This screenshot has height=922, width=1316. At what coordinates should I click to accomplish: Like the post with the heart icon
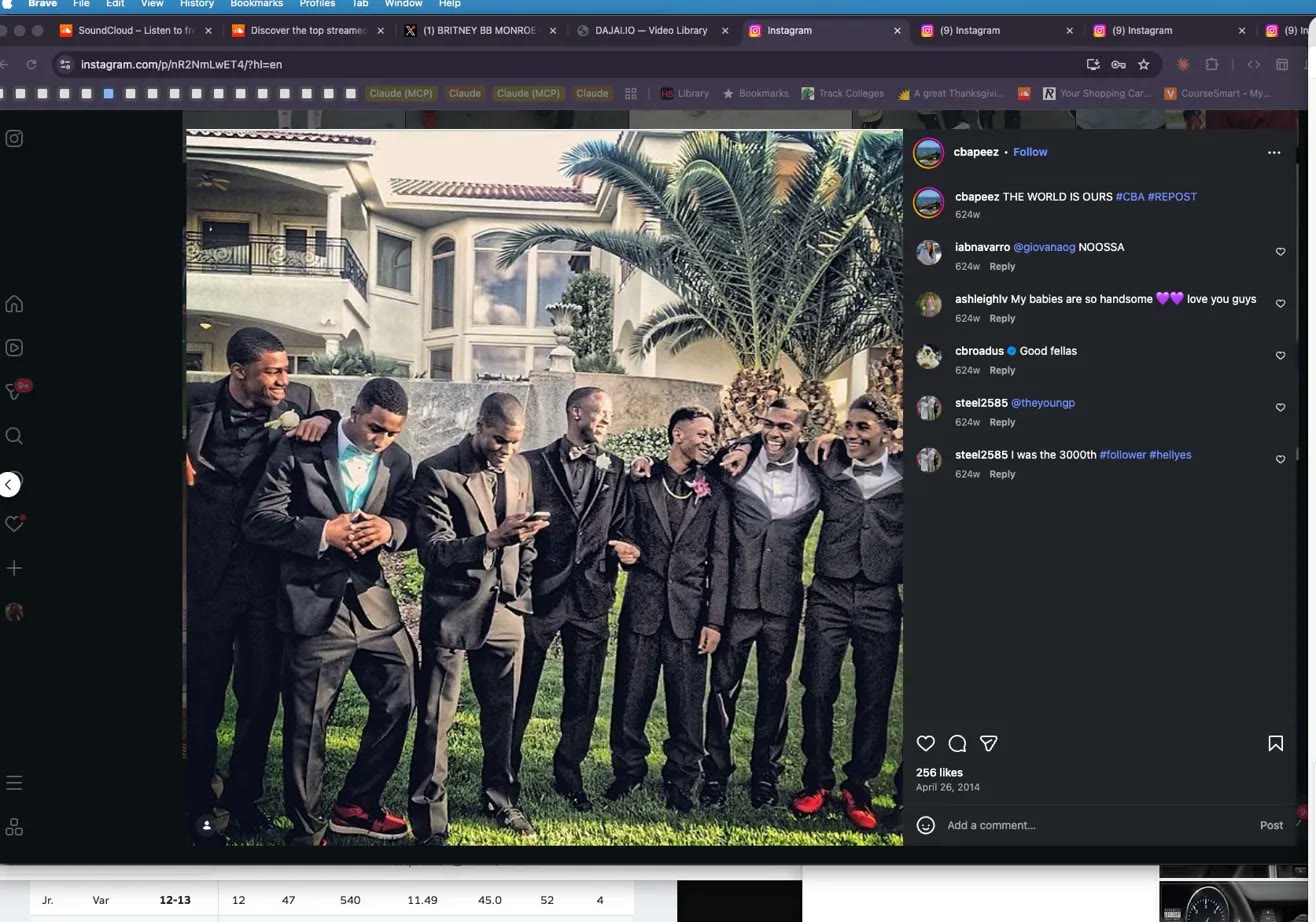(925, 743)
